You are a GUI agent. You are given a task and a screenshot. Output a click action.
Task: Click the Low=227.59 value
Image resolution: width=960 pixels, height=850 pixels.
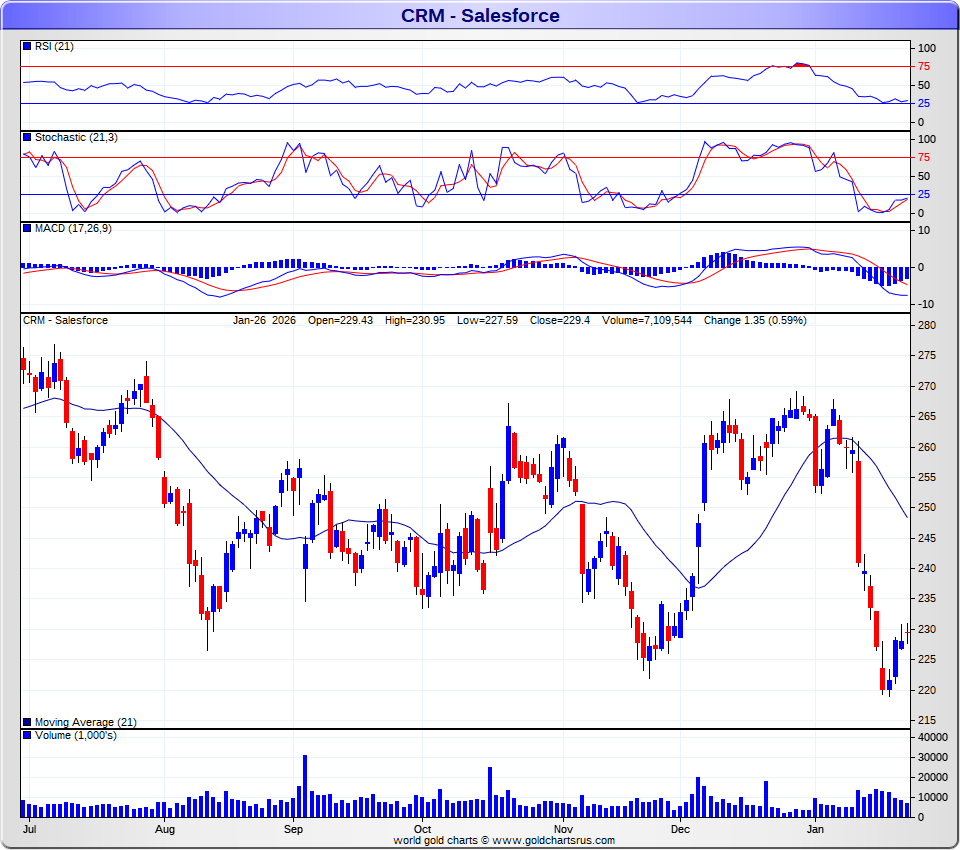pos(487,320)
